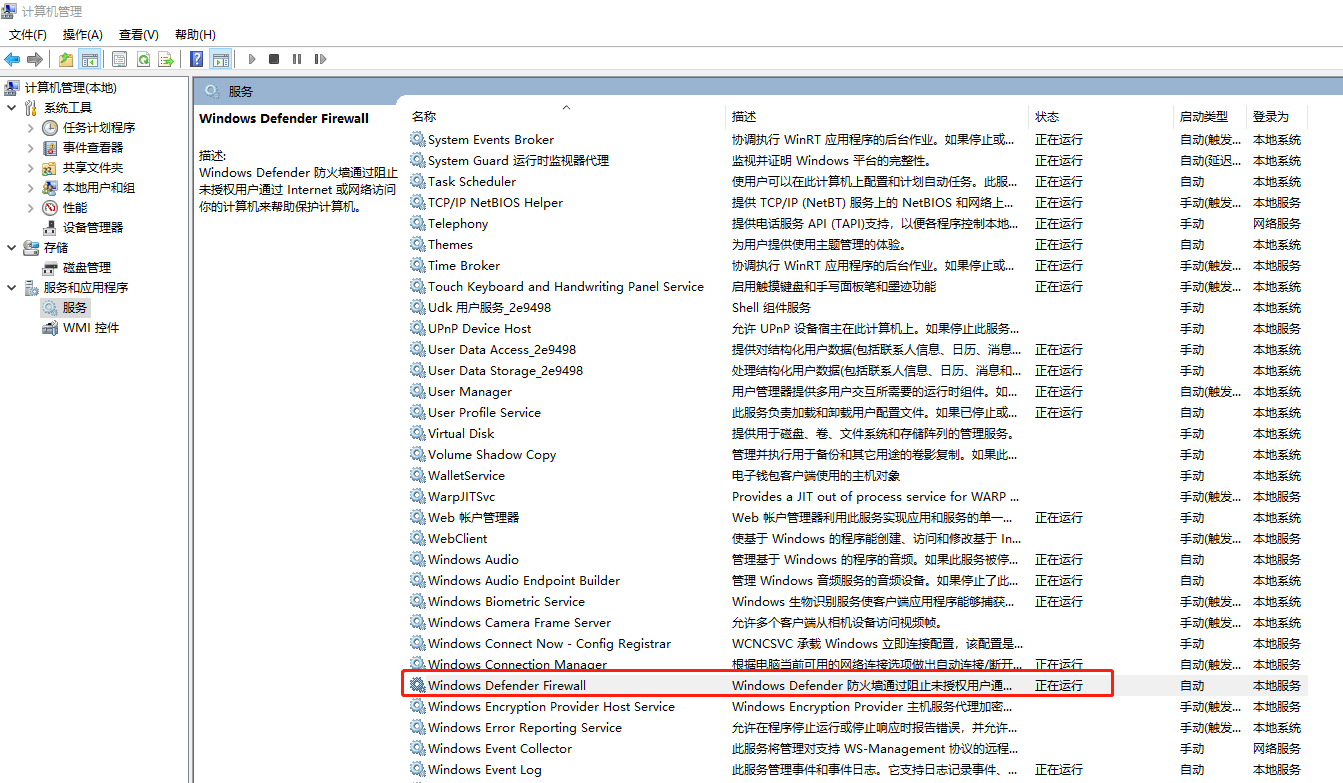
Task: Select the 磁盘管理 icon in tree
Action: [50, 268]
